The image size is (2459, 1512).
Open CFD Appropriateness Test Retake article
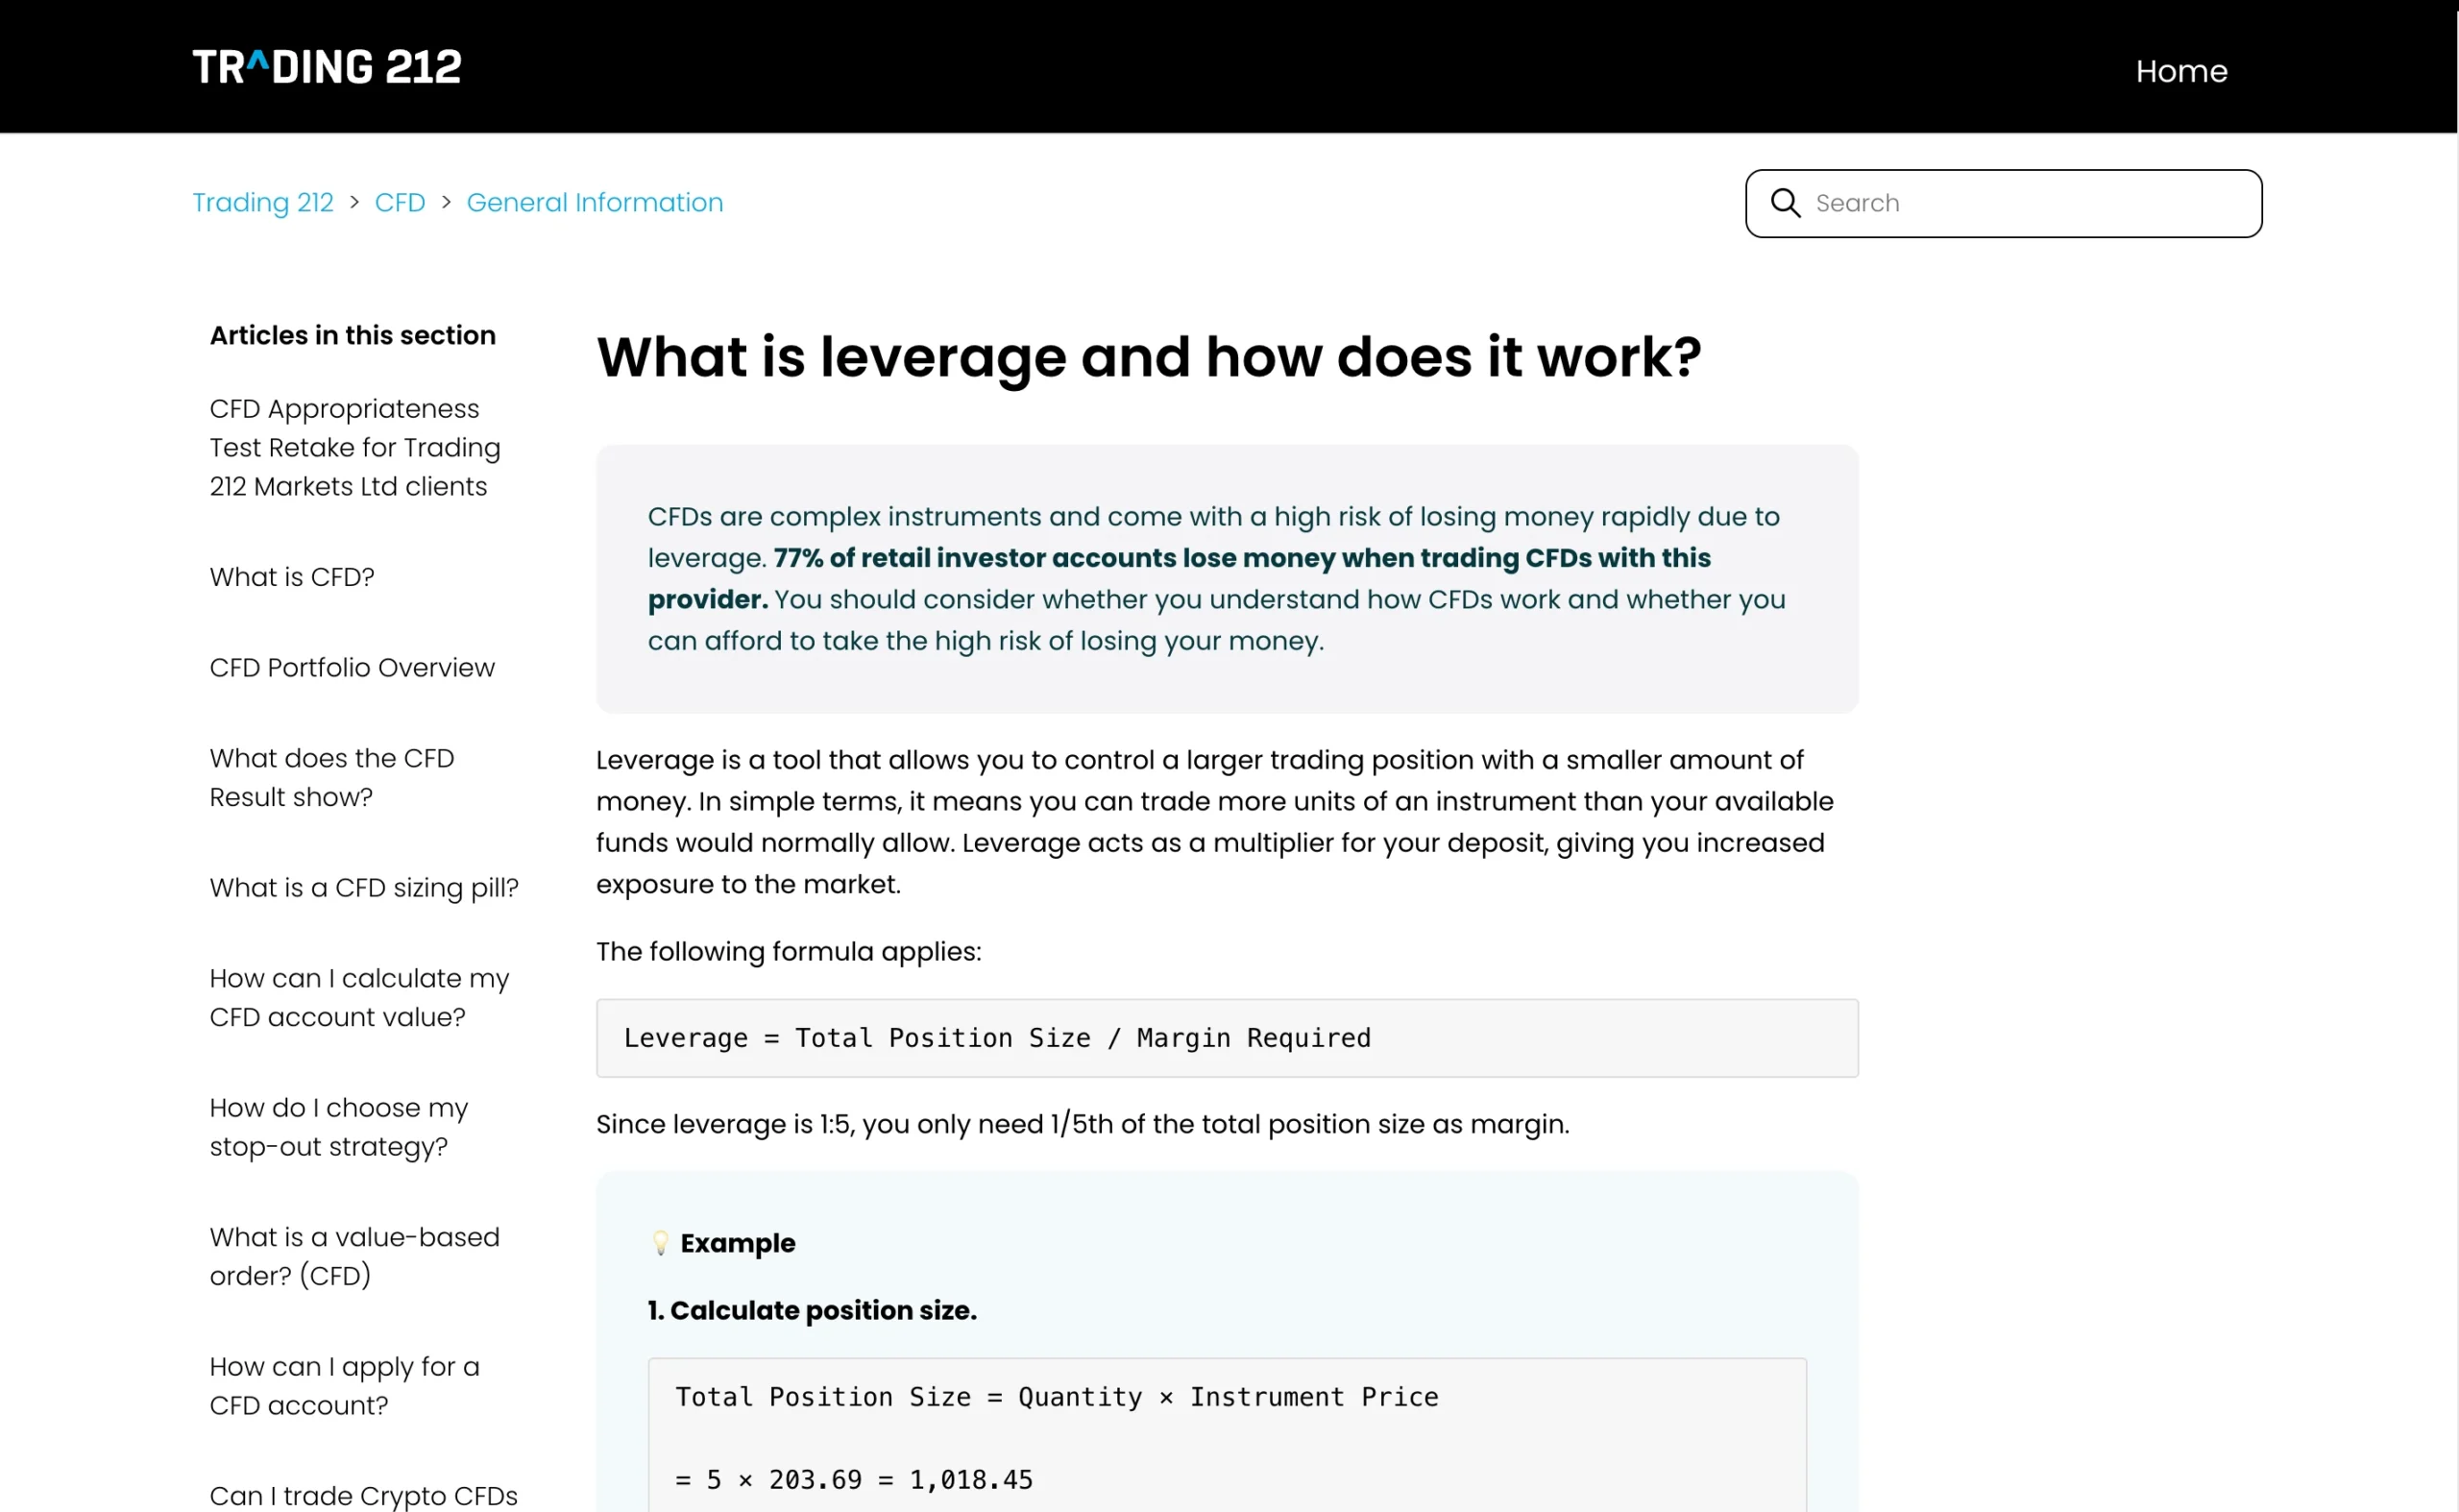[355, 448]
